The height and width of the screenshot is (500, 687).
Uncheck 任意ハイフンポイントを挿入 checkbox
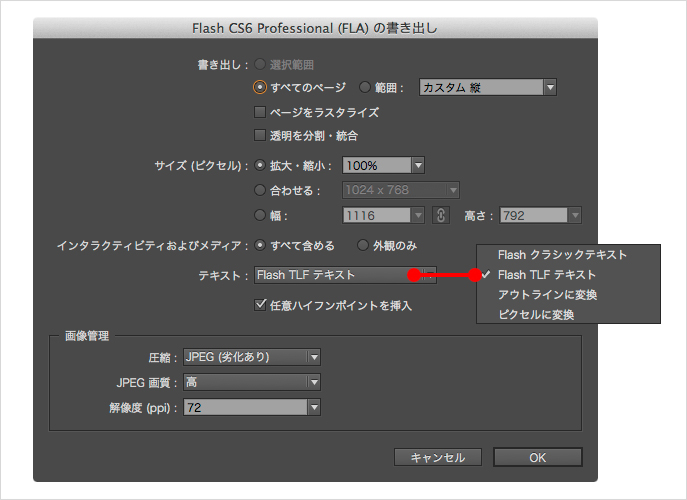[260, 305]
